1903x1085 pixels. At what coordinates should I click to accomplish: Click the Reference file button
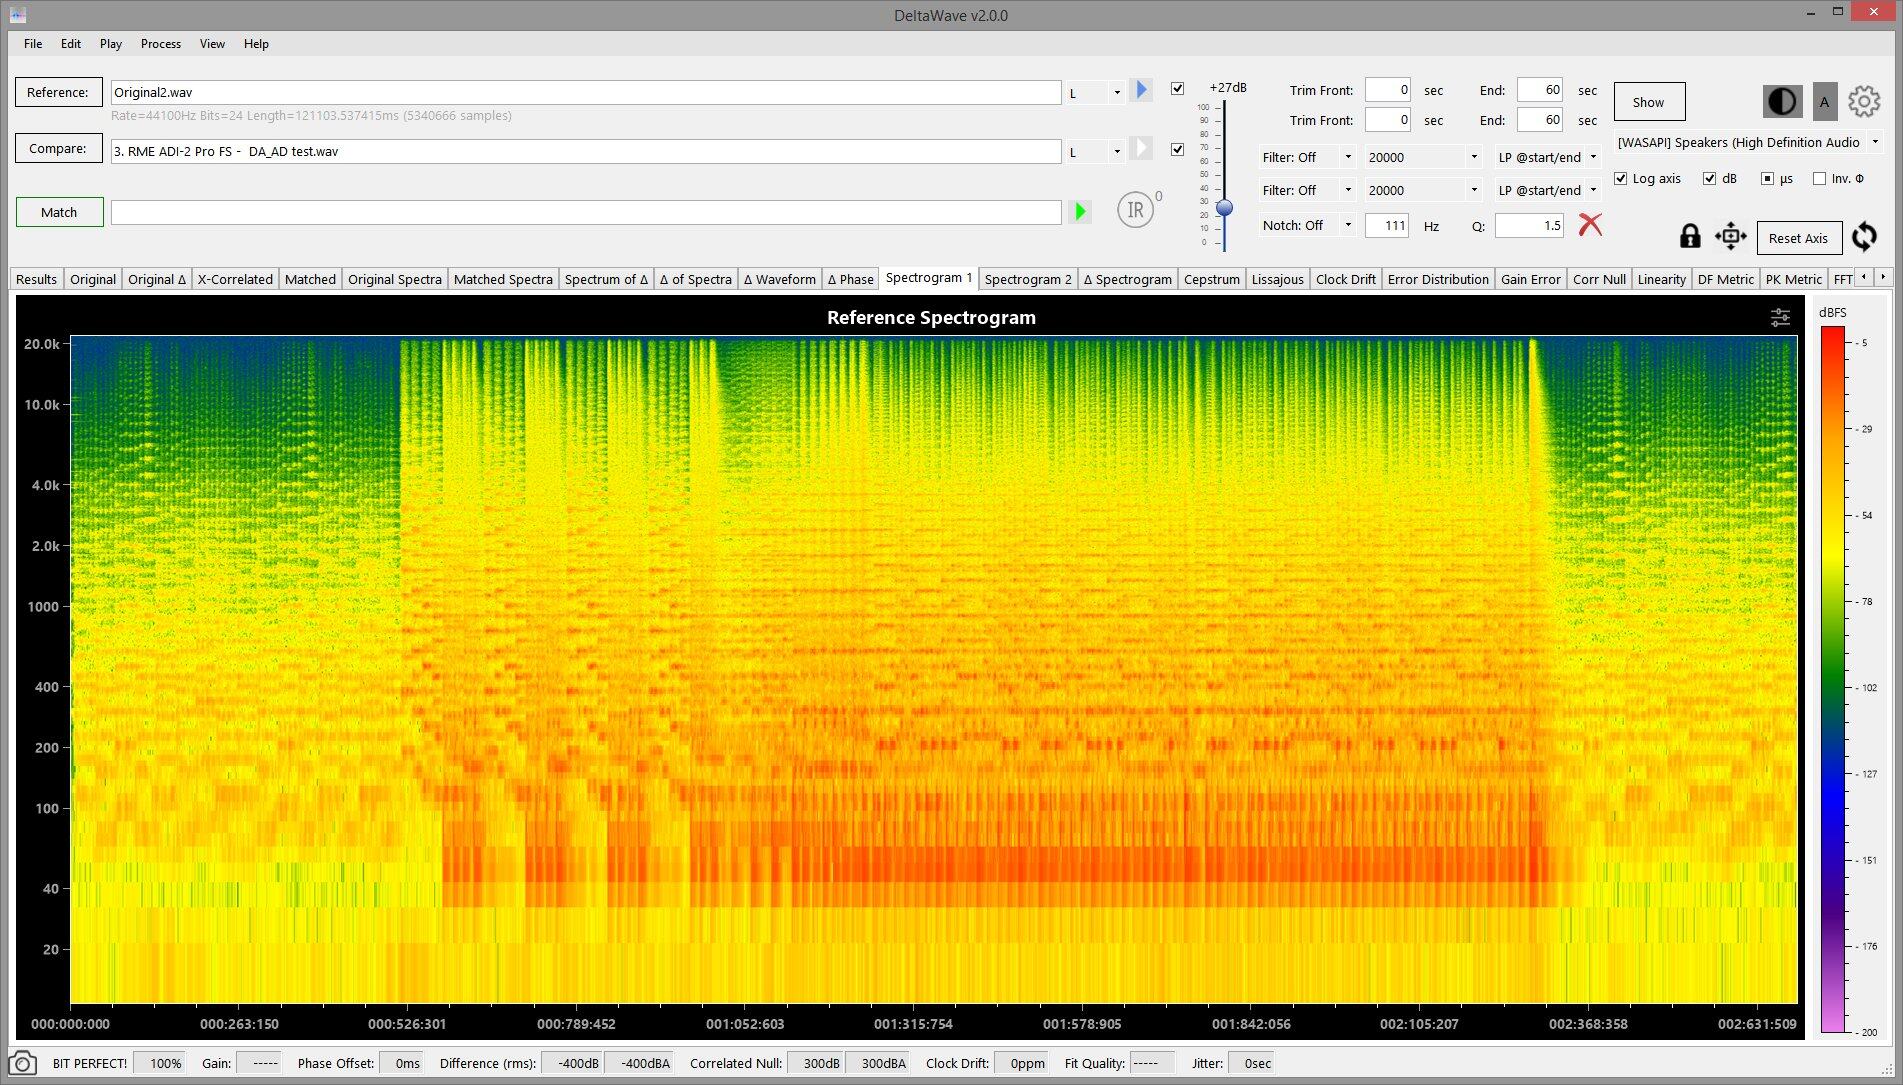(x=58, y=92)
